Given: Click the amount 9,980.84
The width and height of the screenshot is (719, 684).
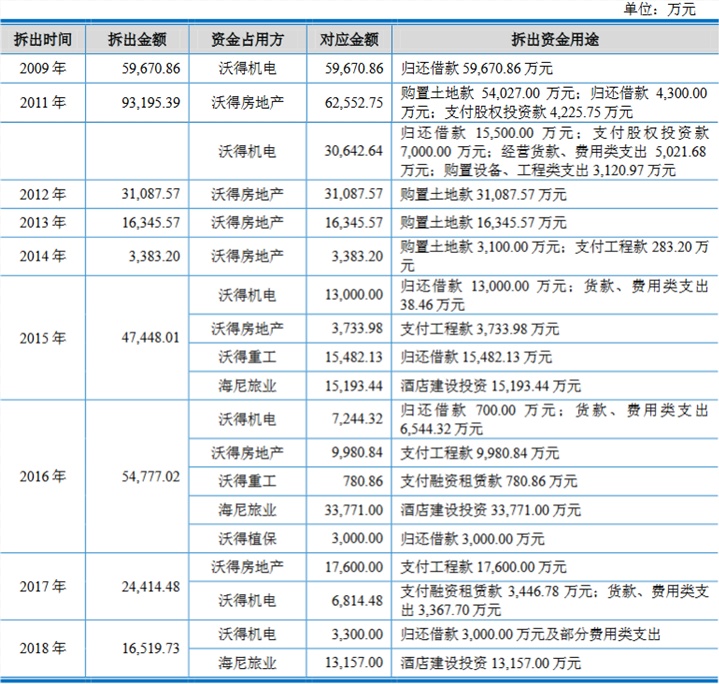Looking at the screenshot, I should click(x=358, y=452).
